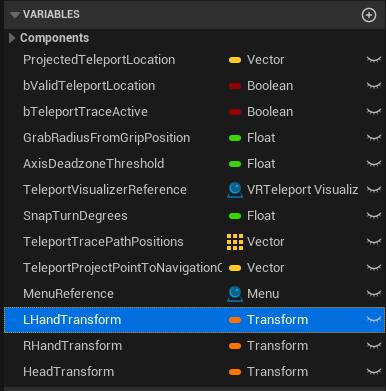Open the Transform type selector for LHandTransform
The image size is (386, 391).
[277, 320]
